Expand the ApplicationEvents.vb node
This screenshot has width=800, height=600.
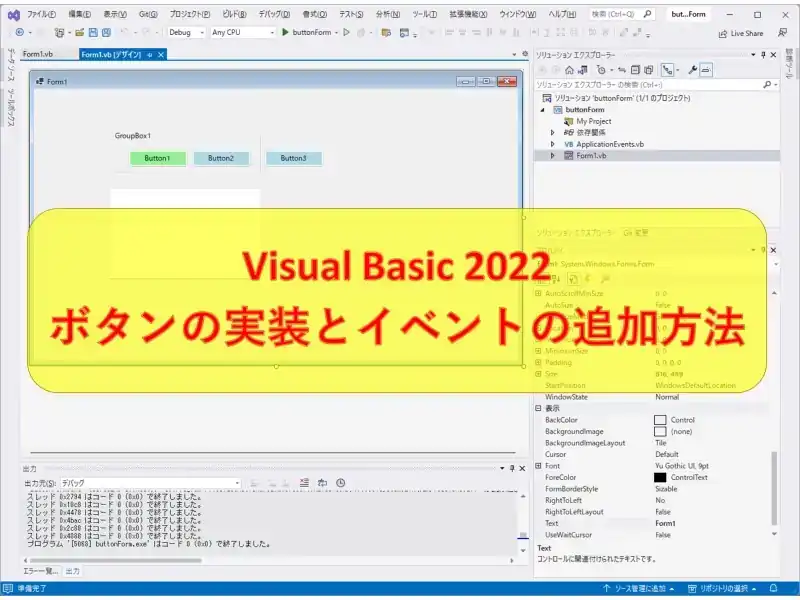click(x=552, y=144)
